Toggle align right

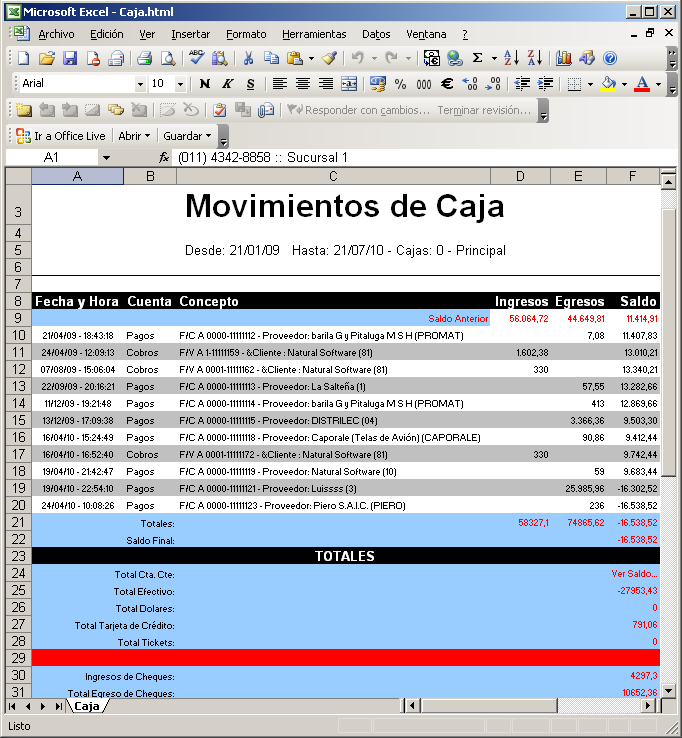(x=326, y=84)
